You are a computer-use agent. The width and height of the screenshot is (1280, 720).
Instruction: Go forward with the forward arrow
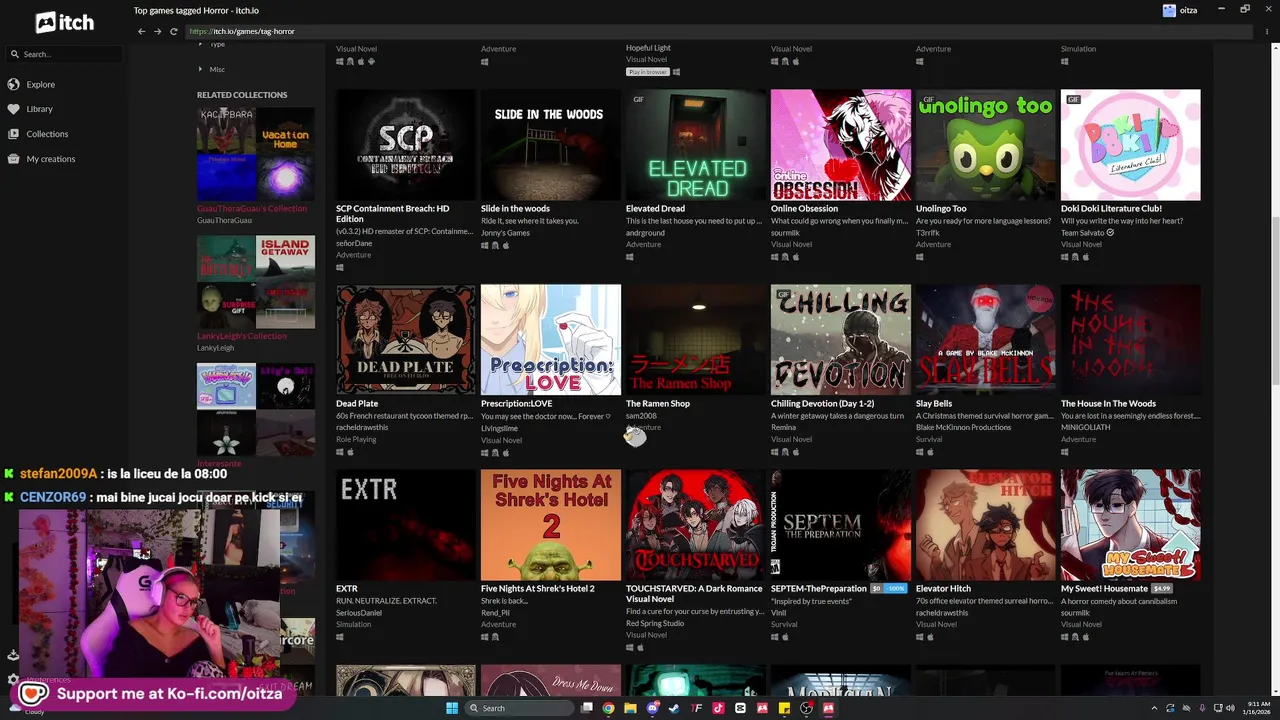pos(157,31)
